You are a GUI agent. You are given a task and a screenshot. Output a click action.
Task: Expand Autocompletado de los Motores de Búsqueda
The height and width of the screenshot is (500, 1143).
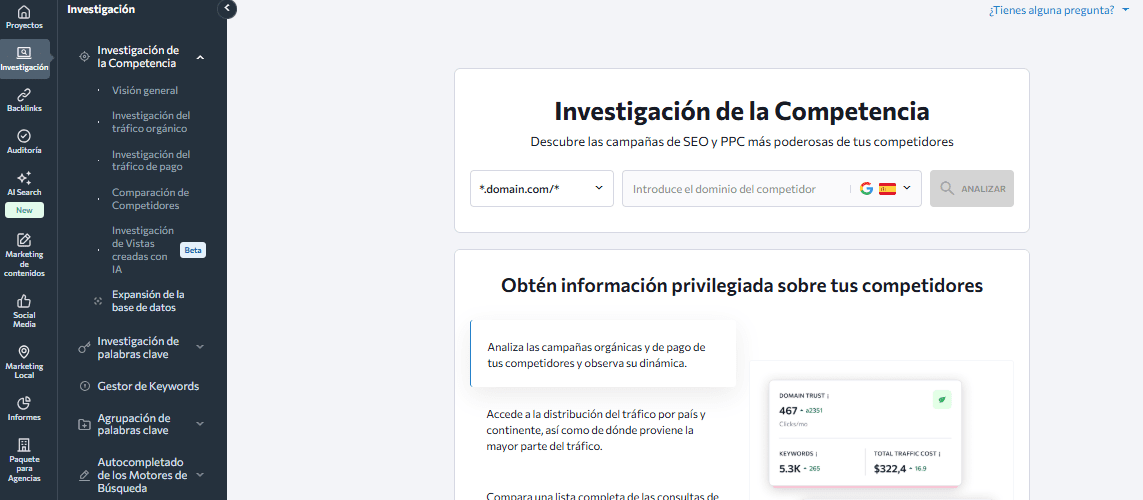coord(200,475)
